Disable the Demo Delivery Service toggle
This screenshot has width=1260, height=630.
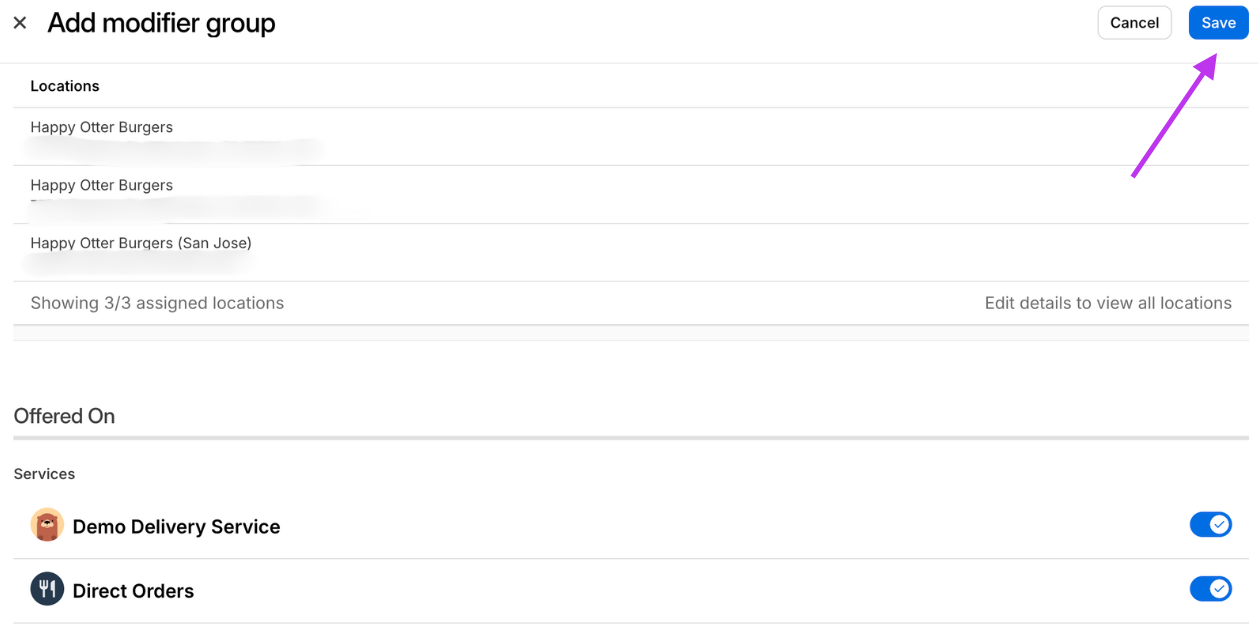1210,525
